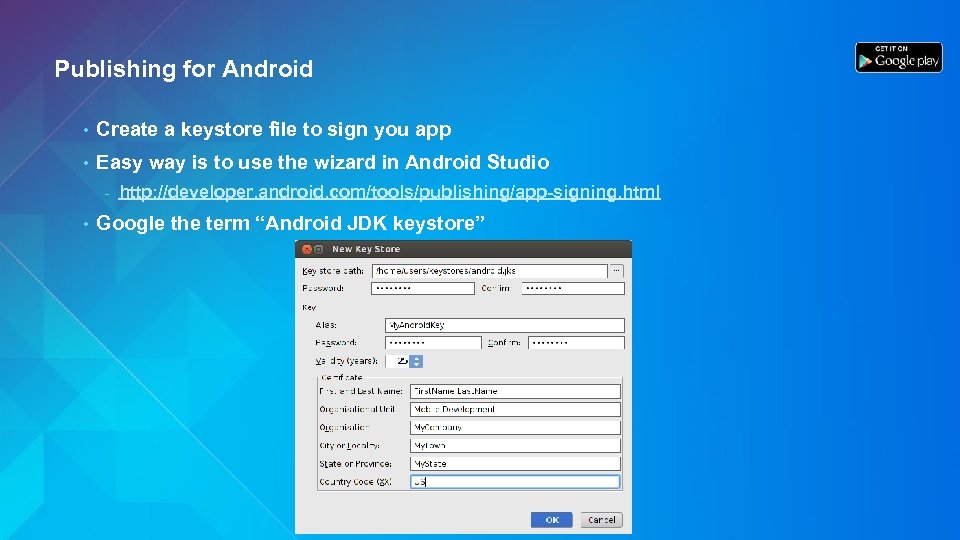
Task: Click the 'Publishing for Android' slide title
Action: click(184, 69)
